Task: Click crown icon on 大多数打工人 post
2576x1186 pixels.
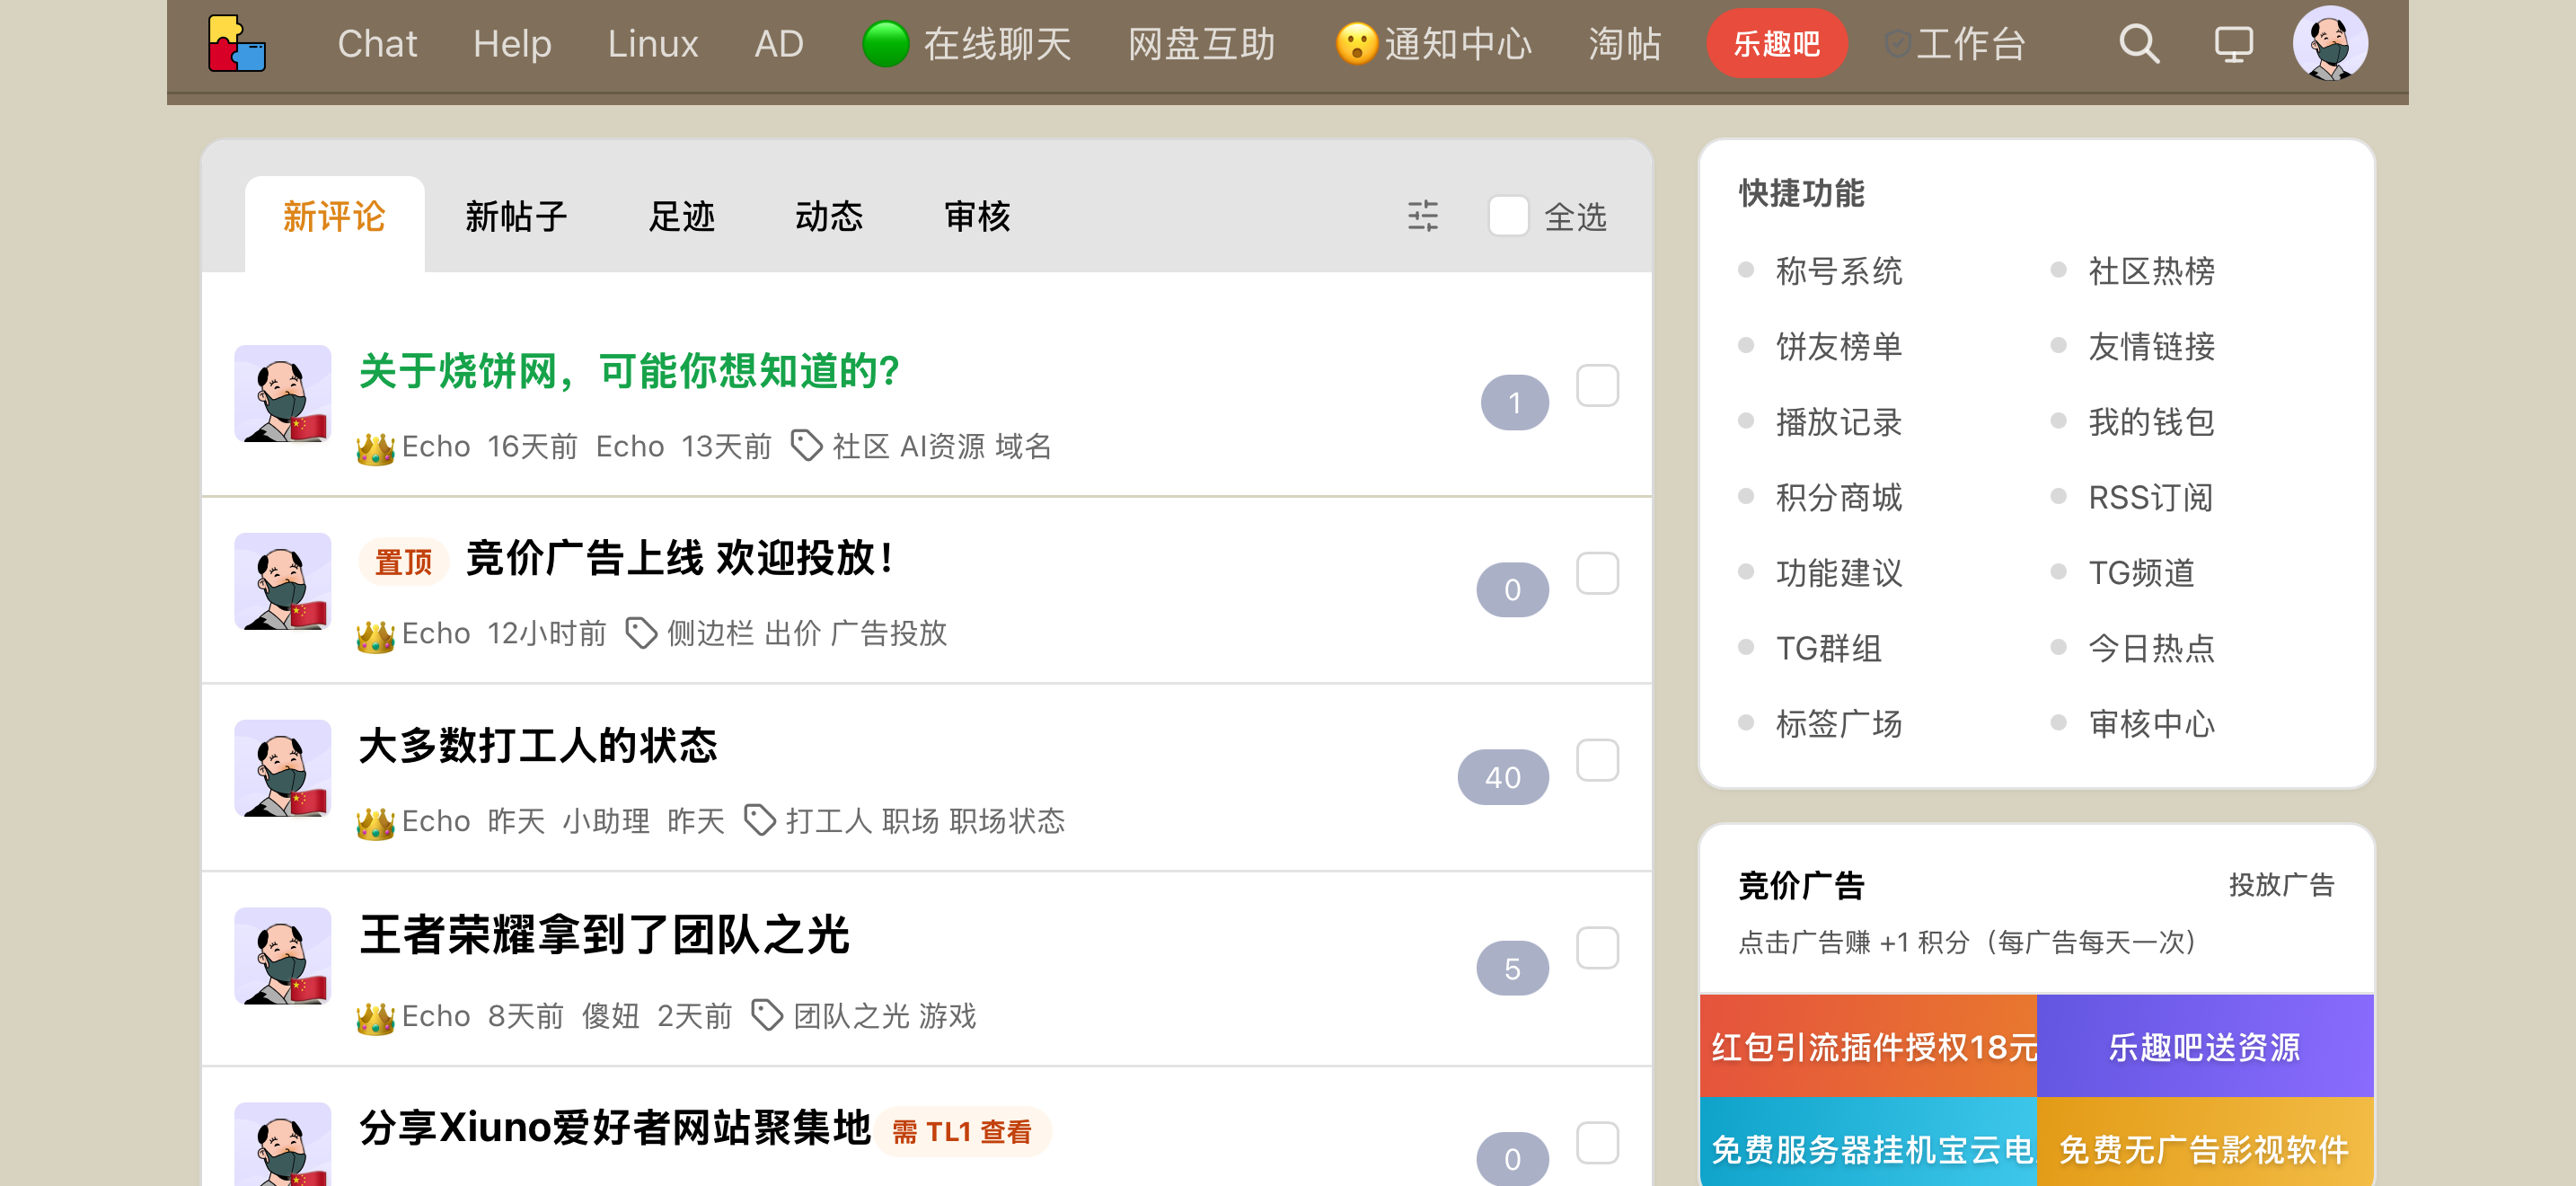Action: 375,822
